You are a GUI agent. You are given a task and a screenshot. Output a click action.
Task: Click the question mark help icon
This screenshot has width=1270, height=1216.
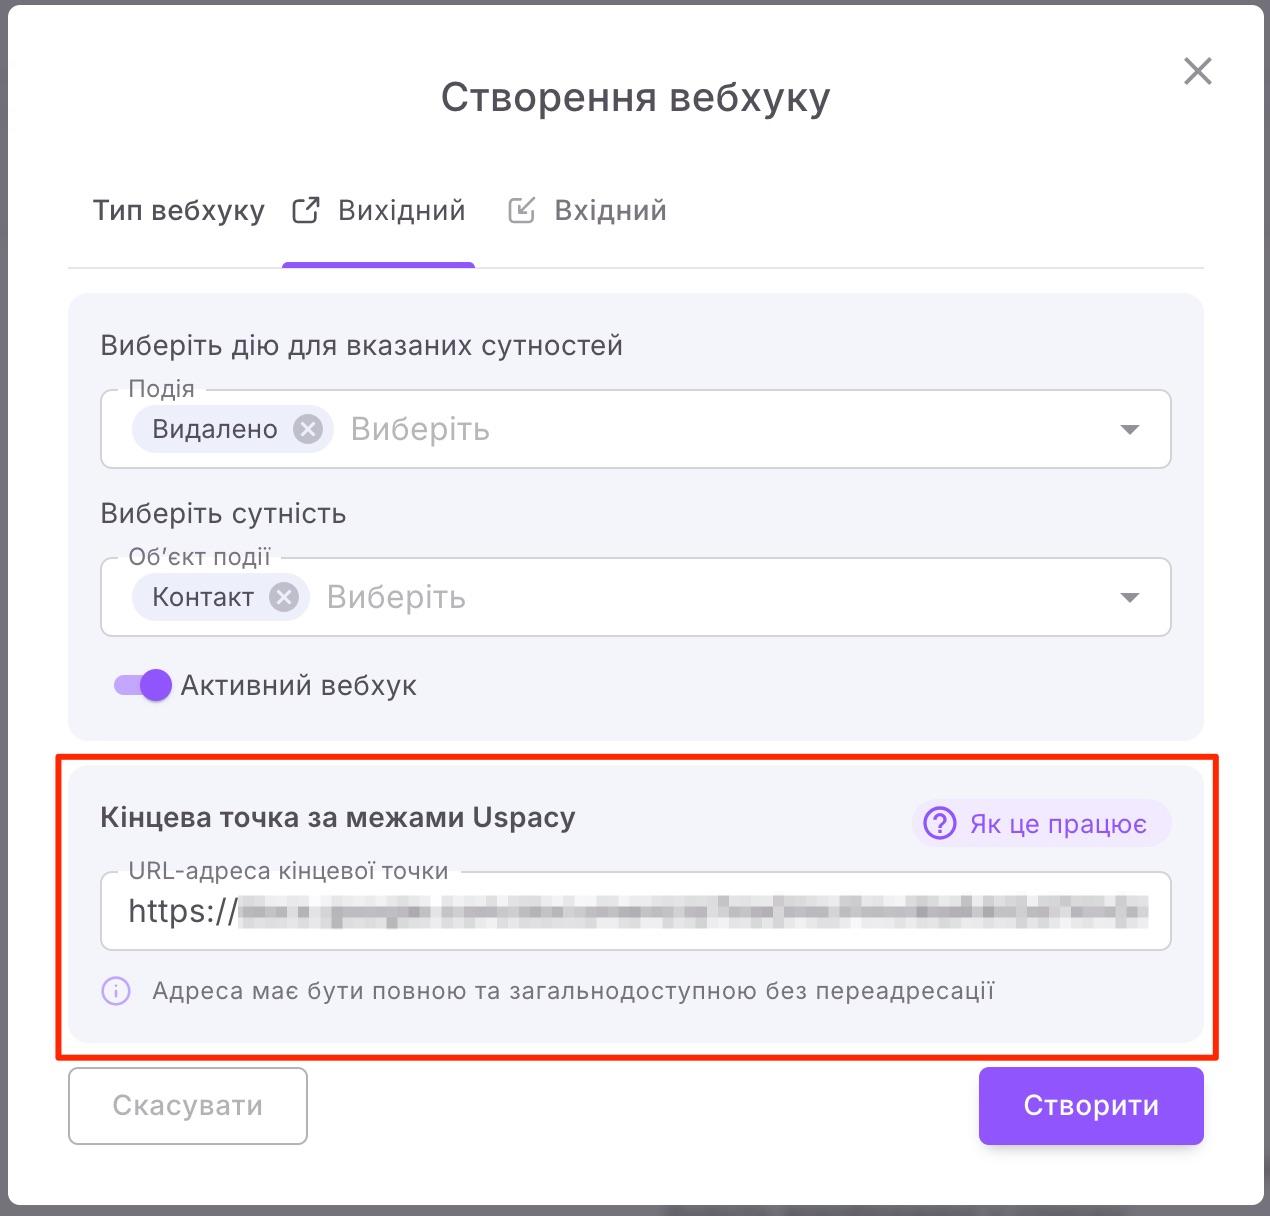939,824
